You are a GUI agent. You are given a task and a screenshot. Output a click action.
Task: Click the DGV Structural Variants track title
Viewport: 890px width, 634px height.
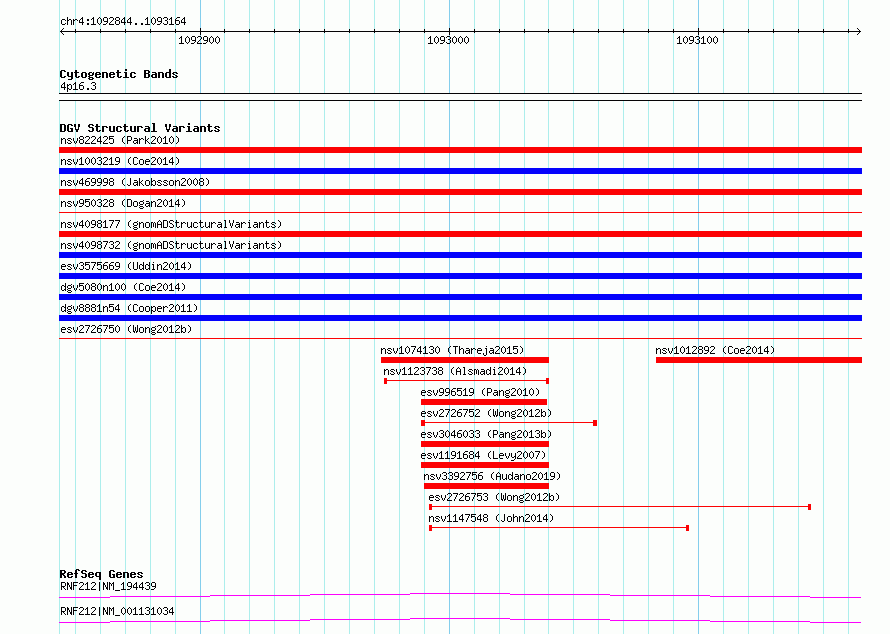(140, 128)
